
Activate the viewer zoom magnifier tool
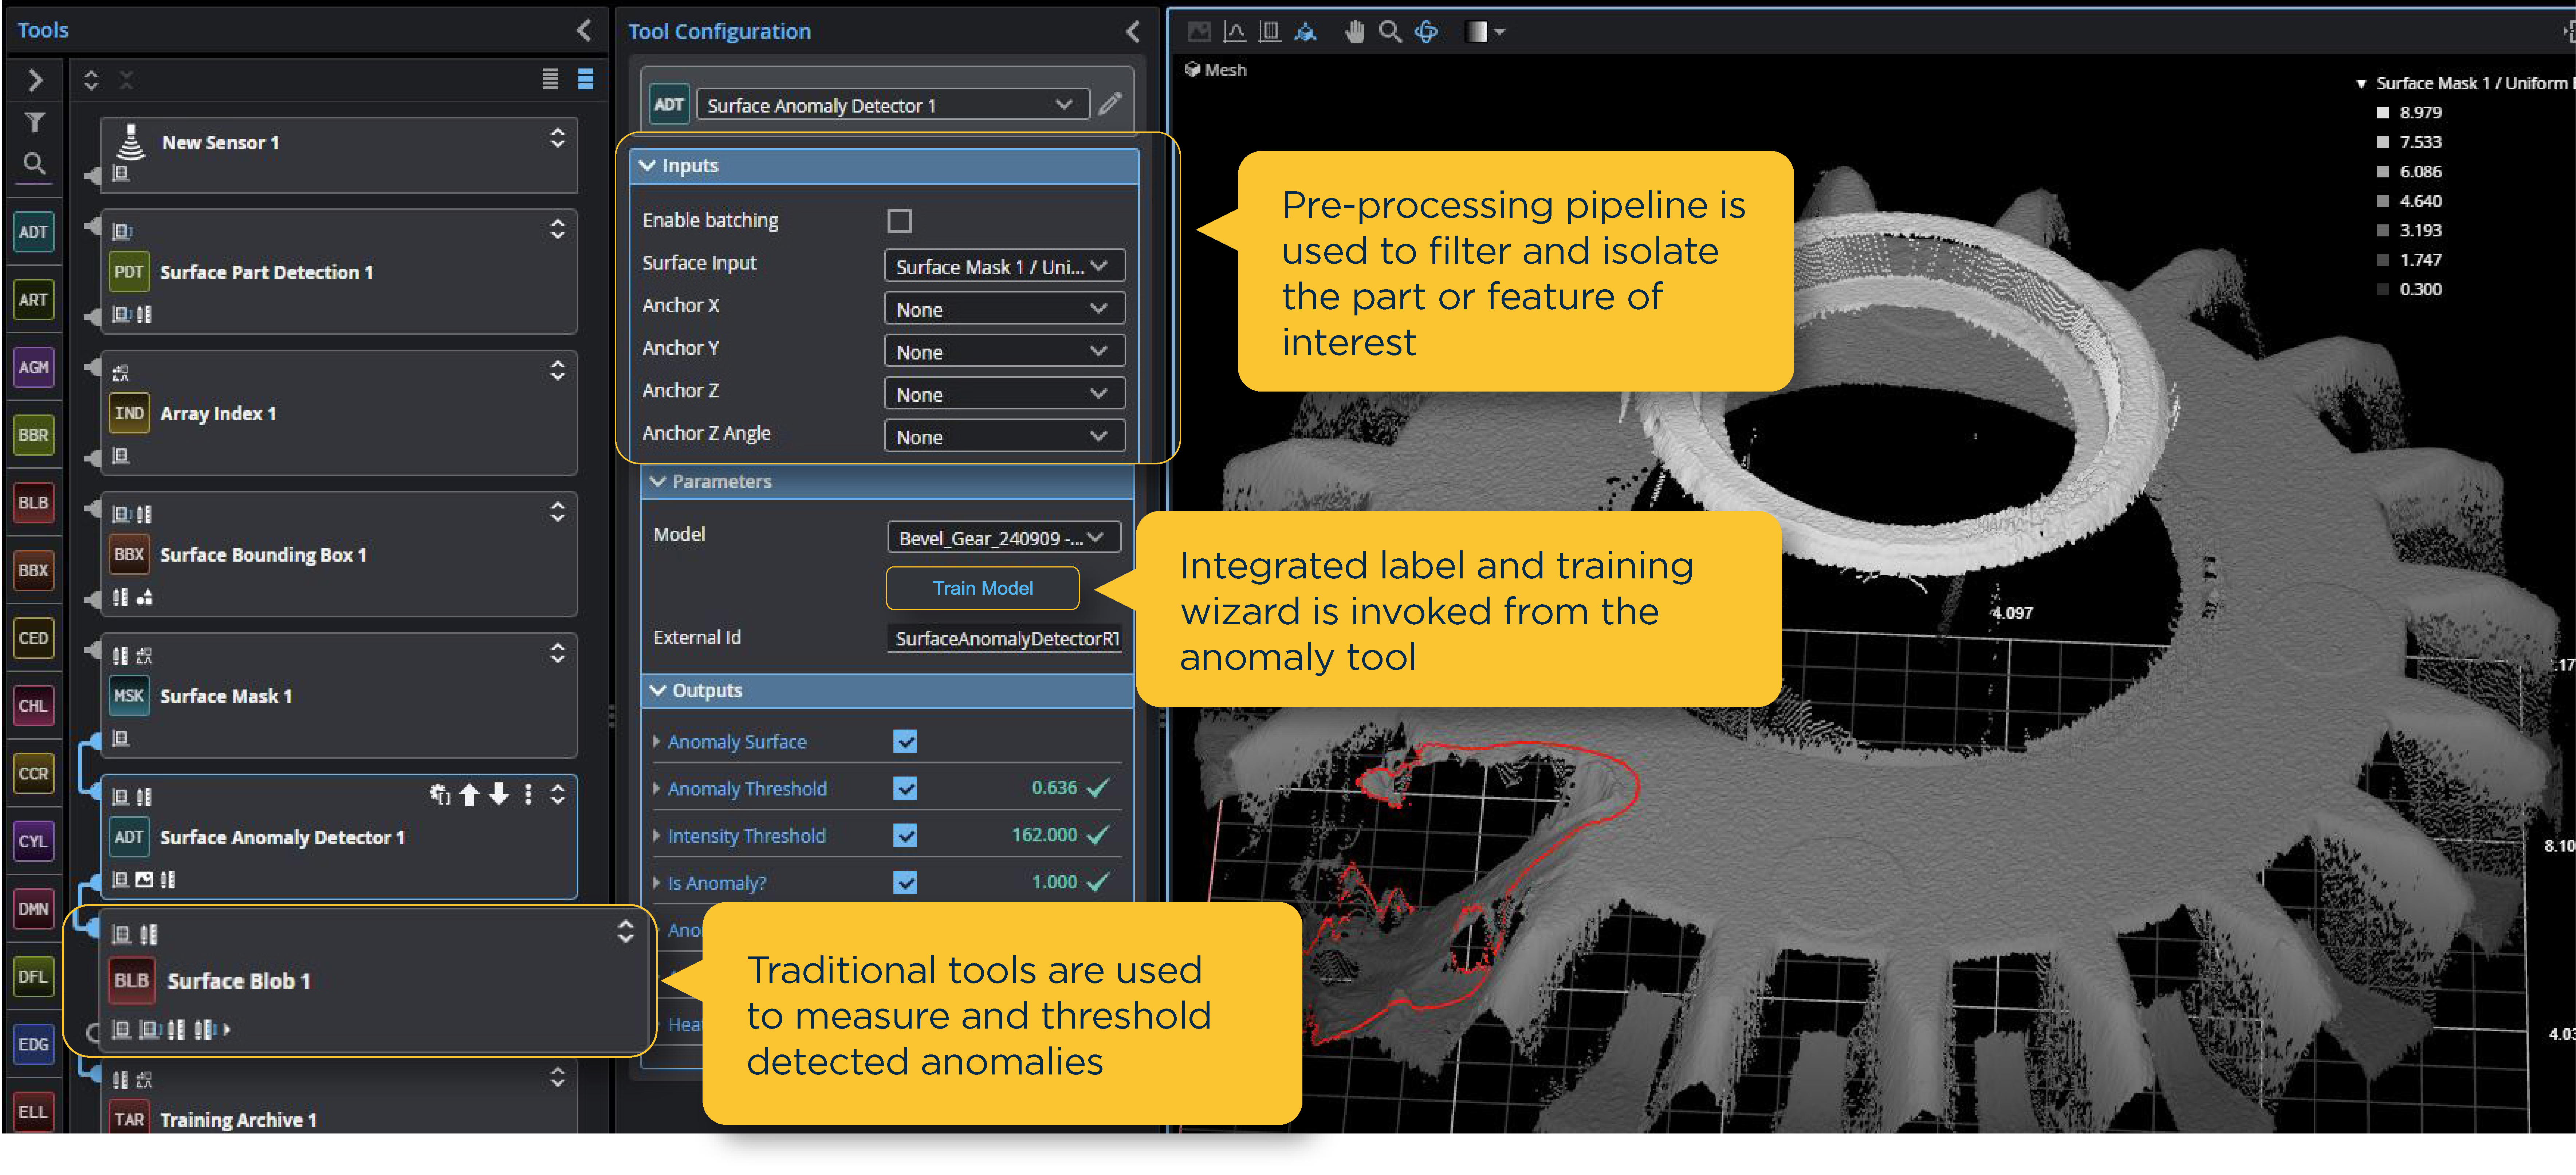(1390, 32)
